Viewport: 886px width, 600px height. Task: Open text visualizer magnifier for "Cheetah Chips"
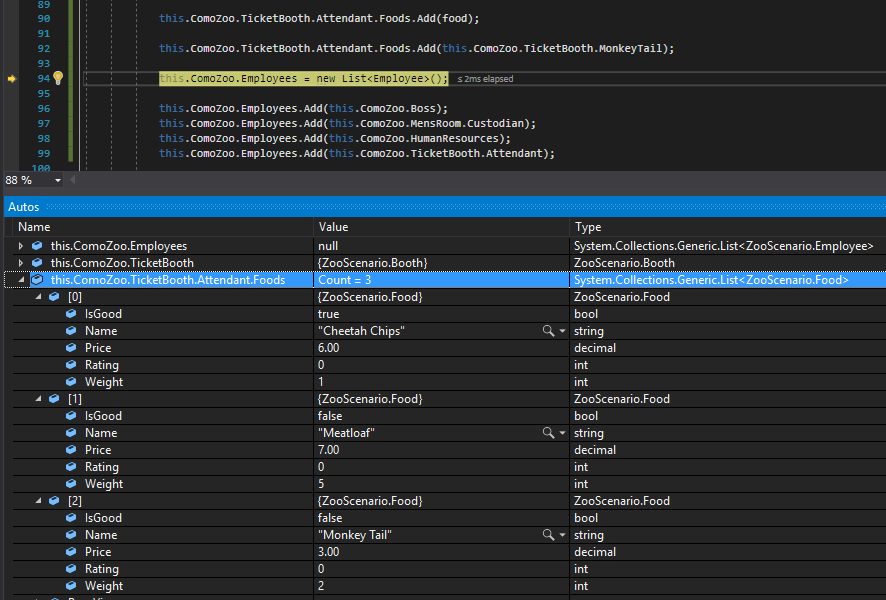pos(548,331)
